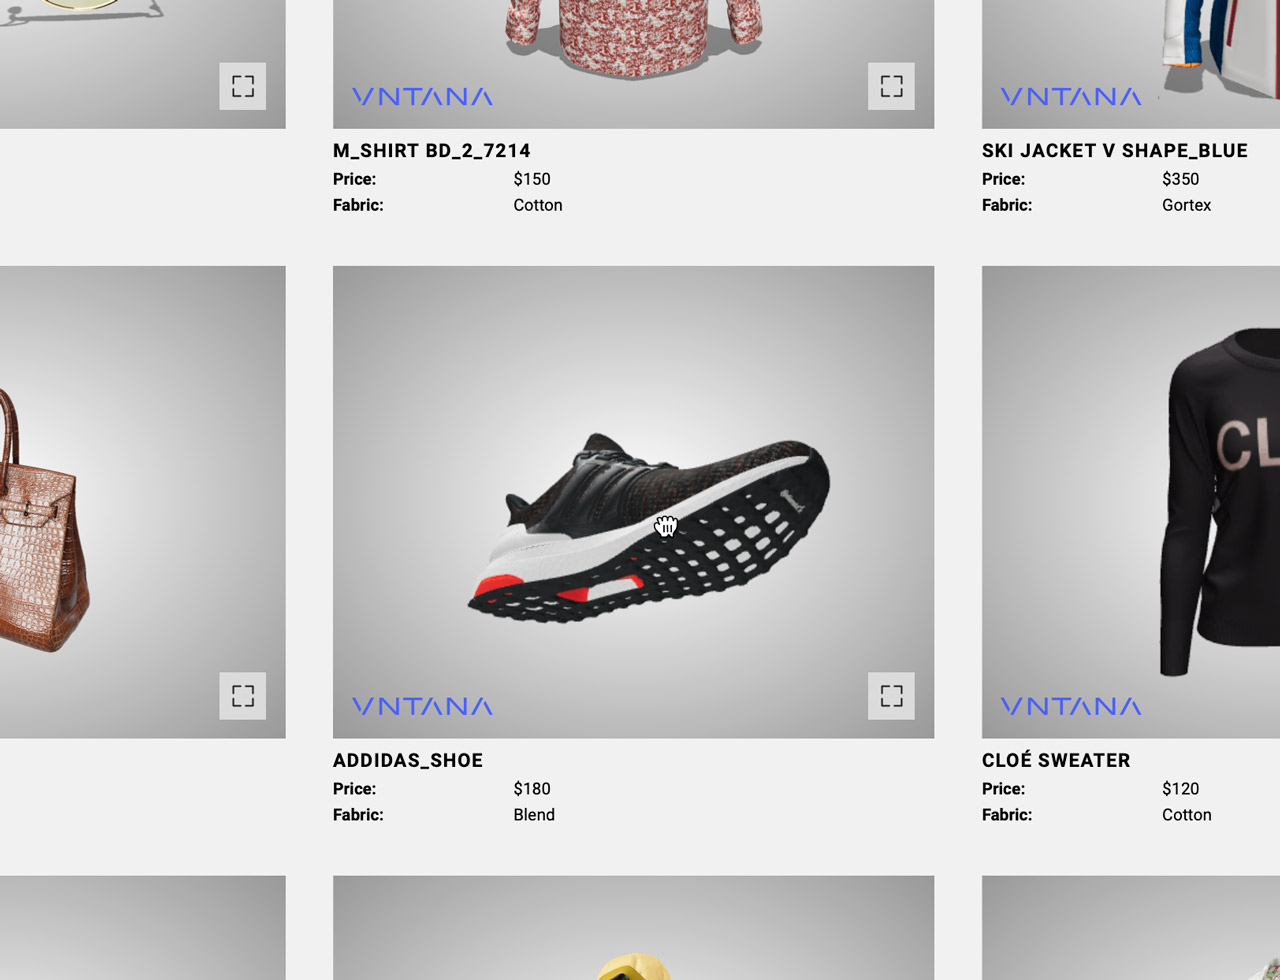Screen dimensions: 1280x980
Task: Click VNTANA logo in shirt viewer
Action: [422, 96]
